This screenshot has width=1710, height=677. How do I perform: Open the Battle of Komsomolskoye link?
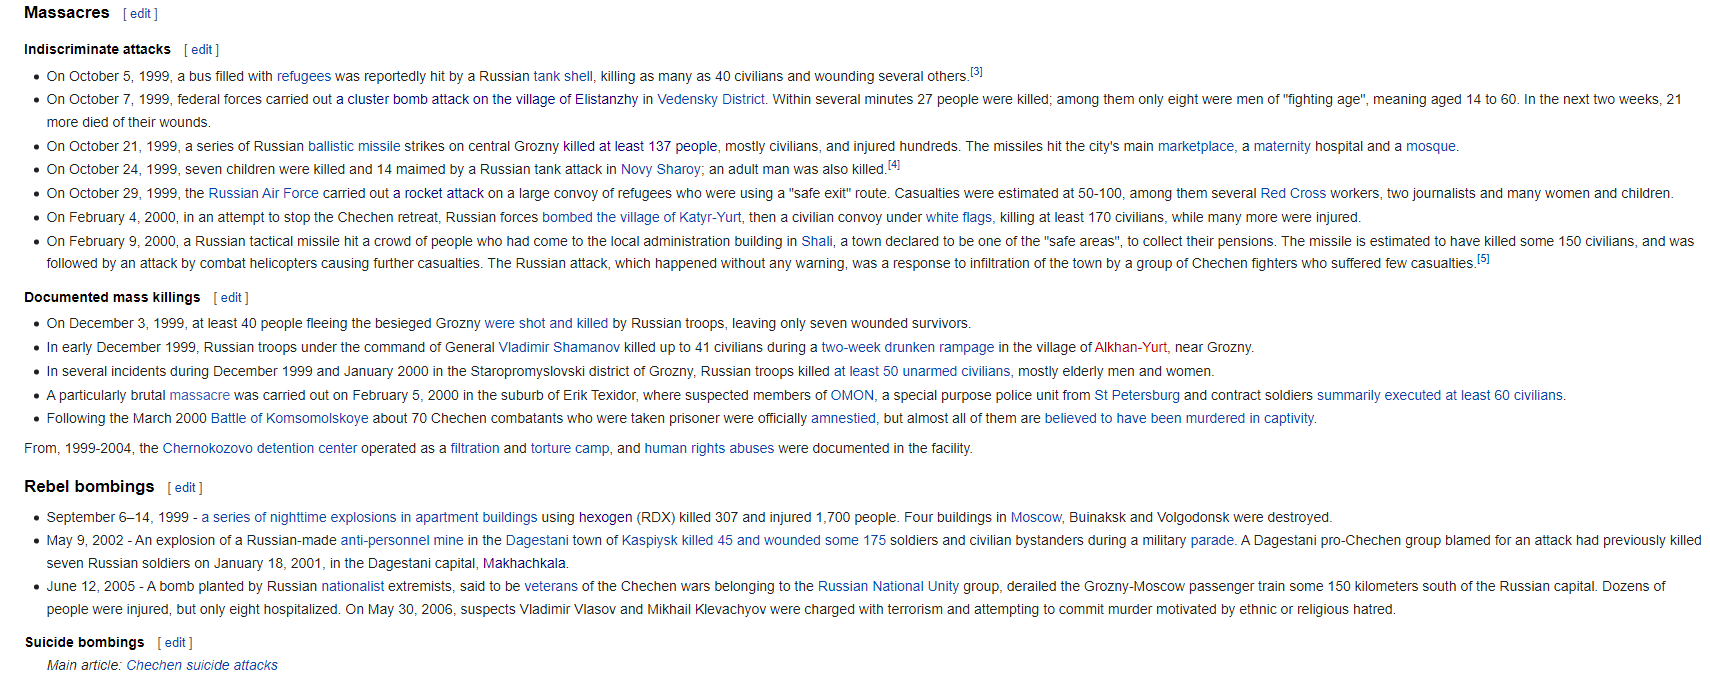tap(289, 419)
